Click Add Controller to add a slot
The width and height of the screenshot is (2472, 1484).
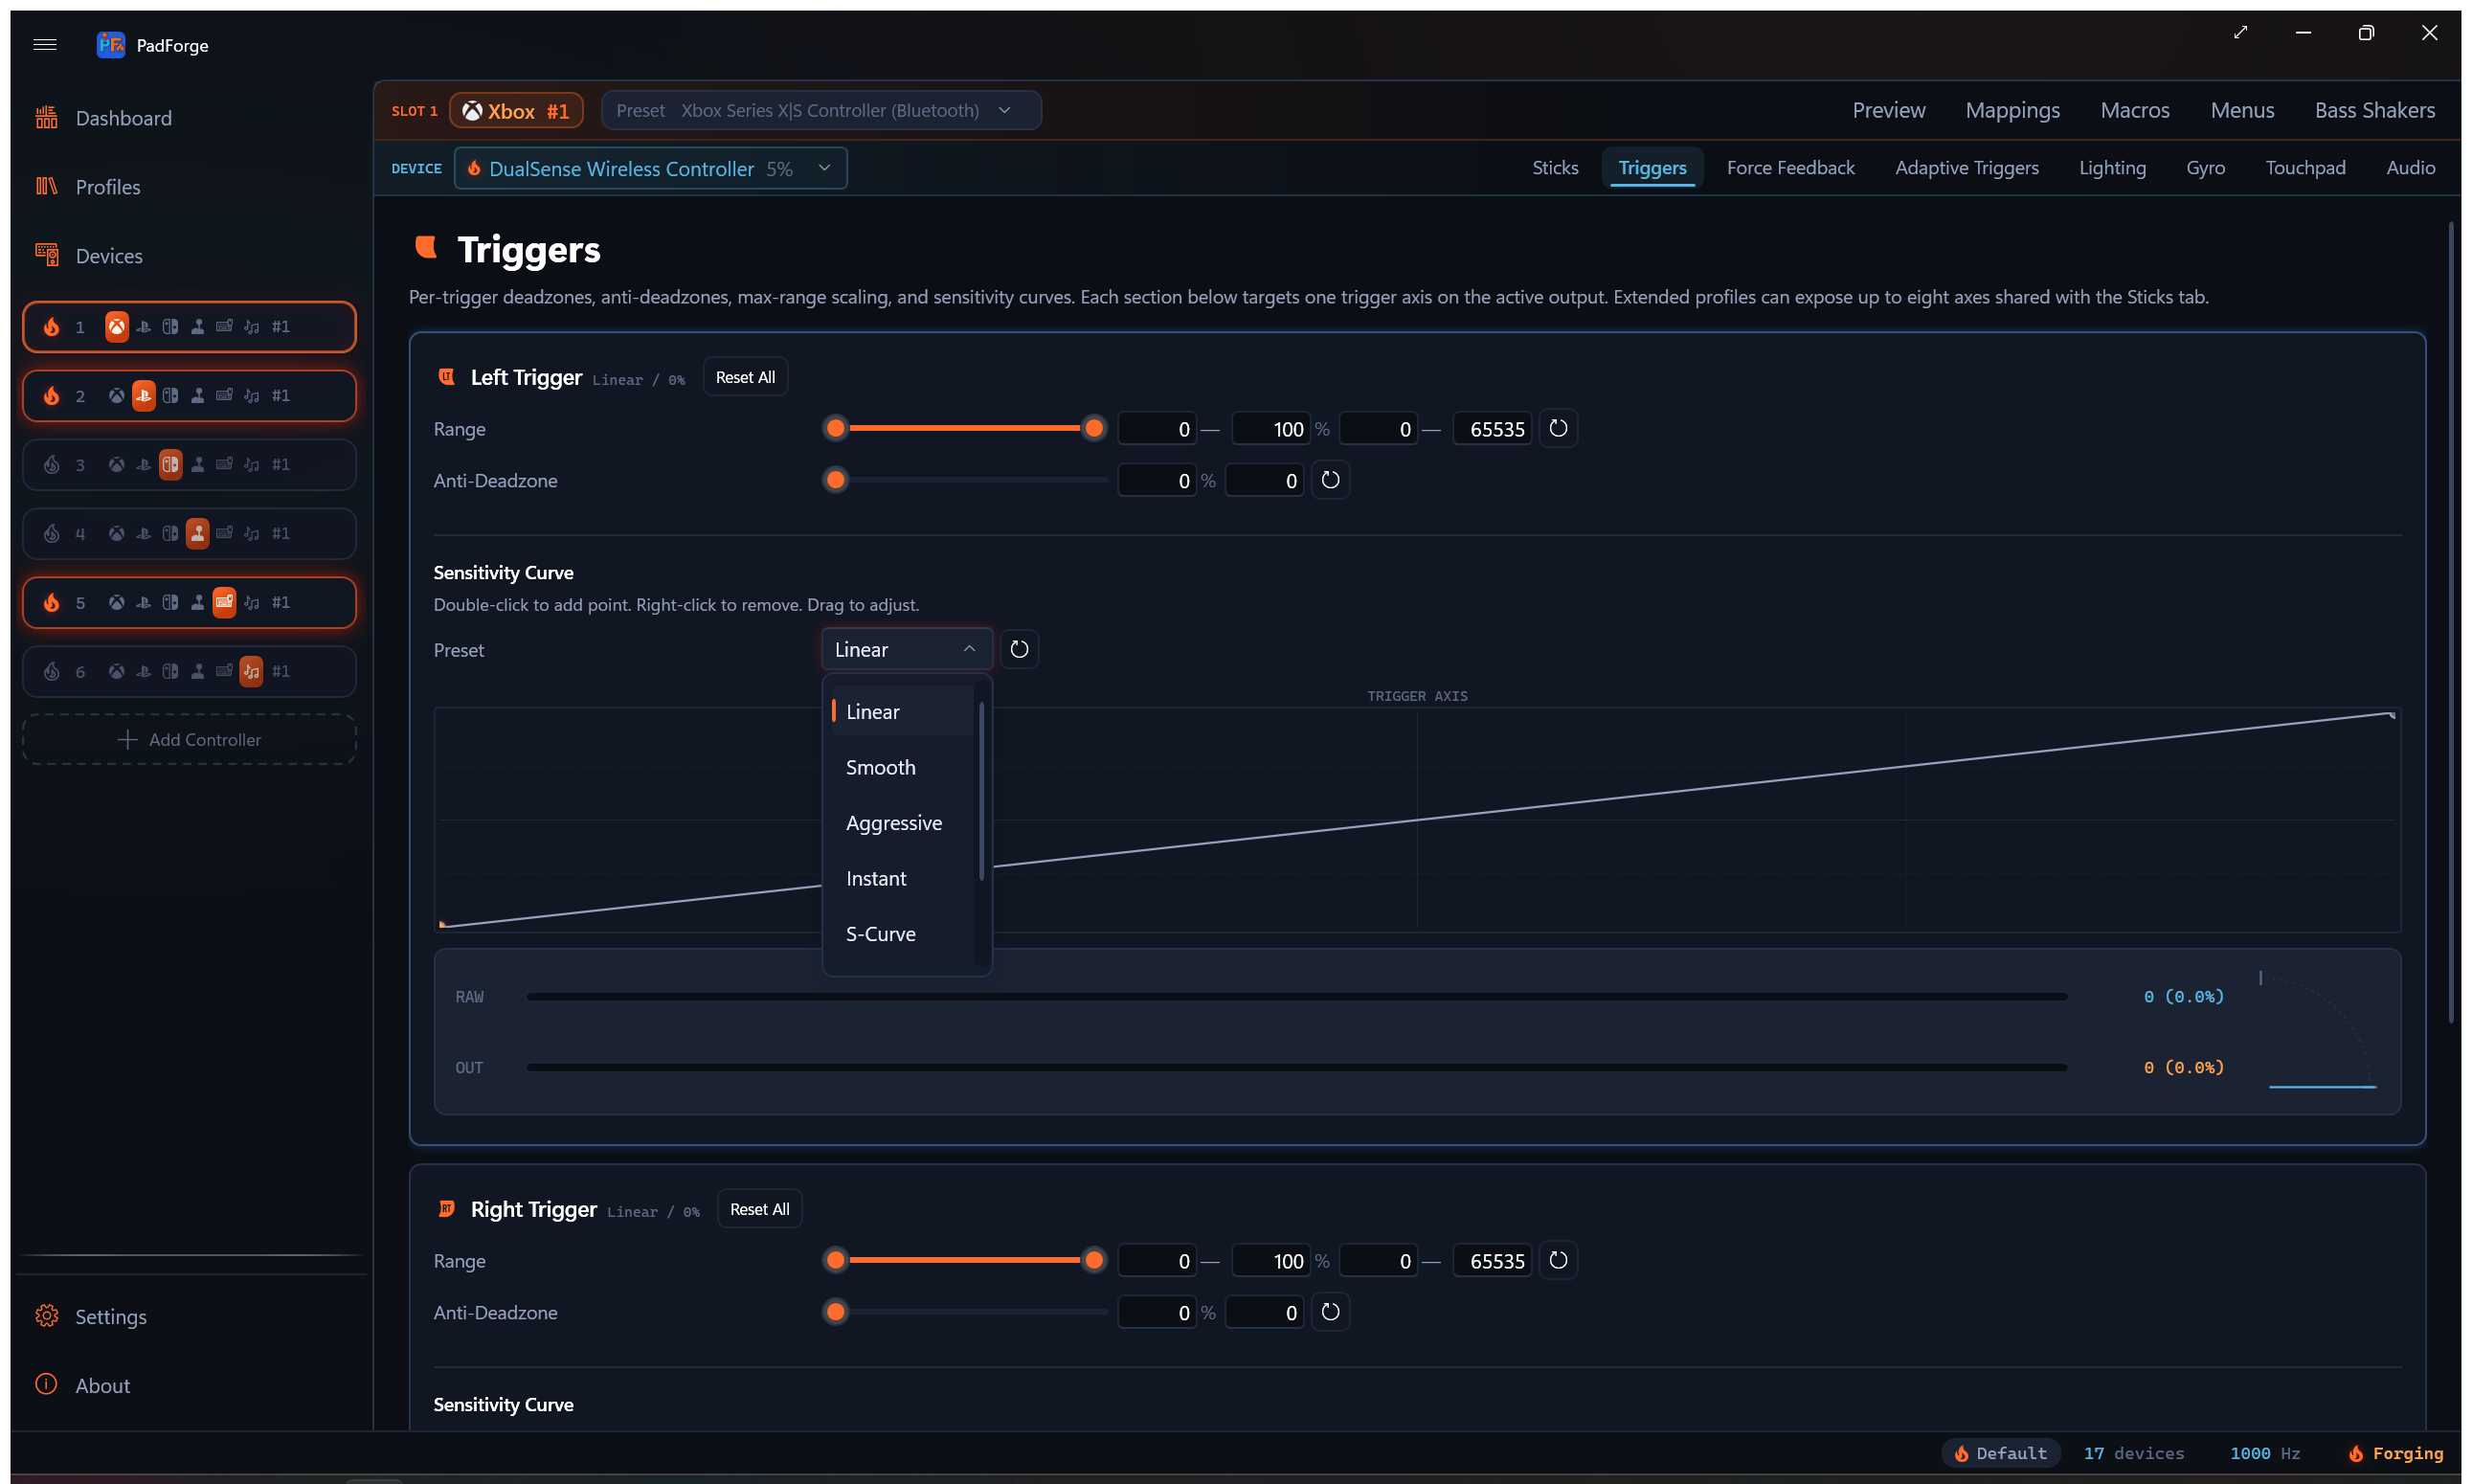coord(189,740)
